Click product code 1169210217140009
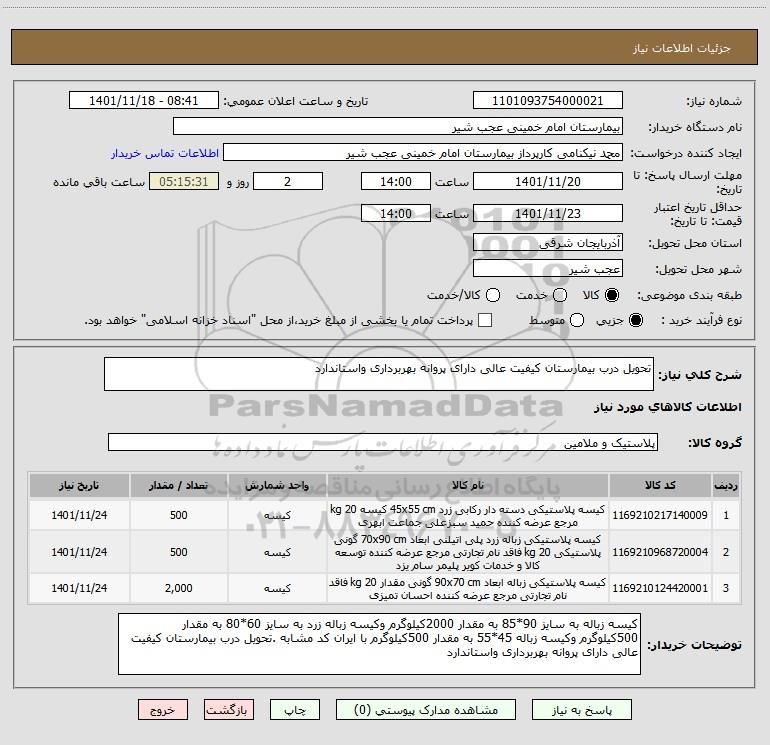 tap(660, 515)
